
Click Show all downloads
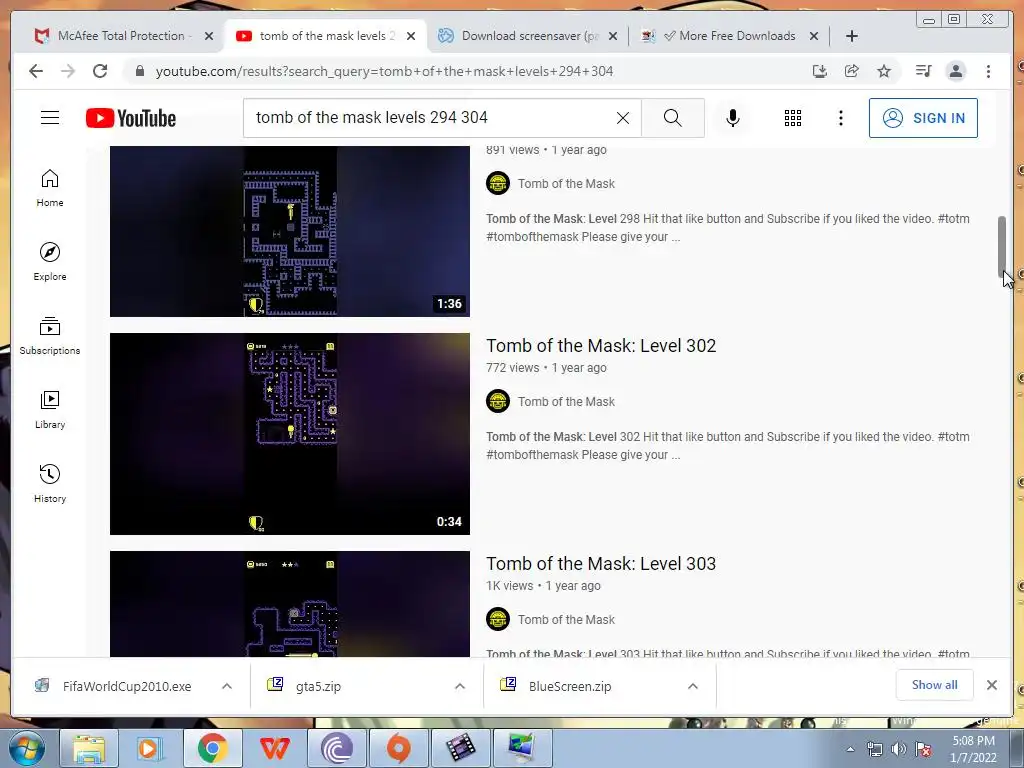(x=935, y=684)
